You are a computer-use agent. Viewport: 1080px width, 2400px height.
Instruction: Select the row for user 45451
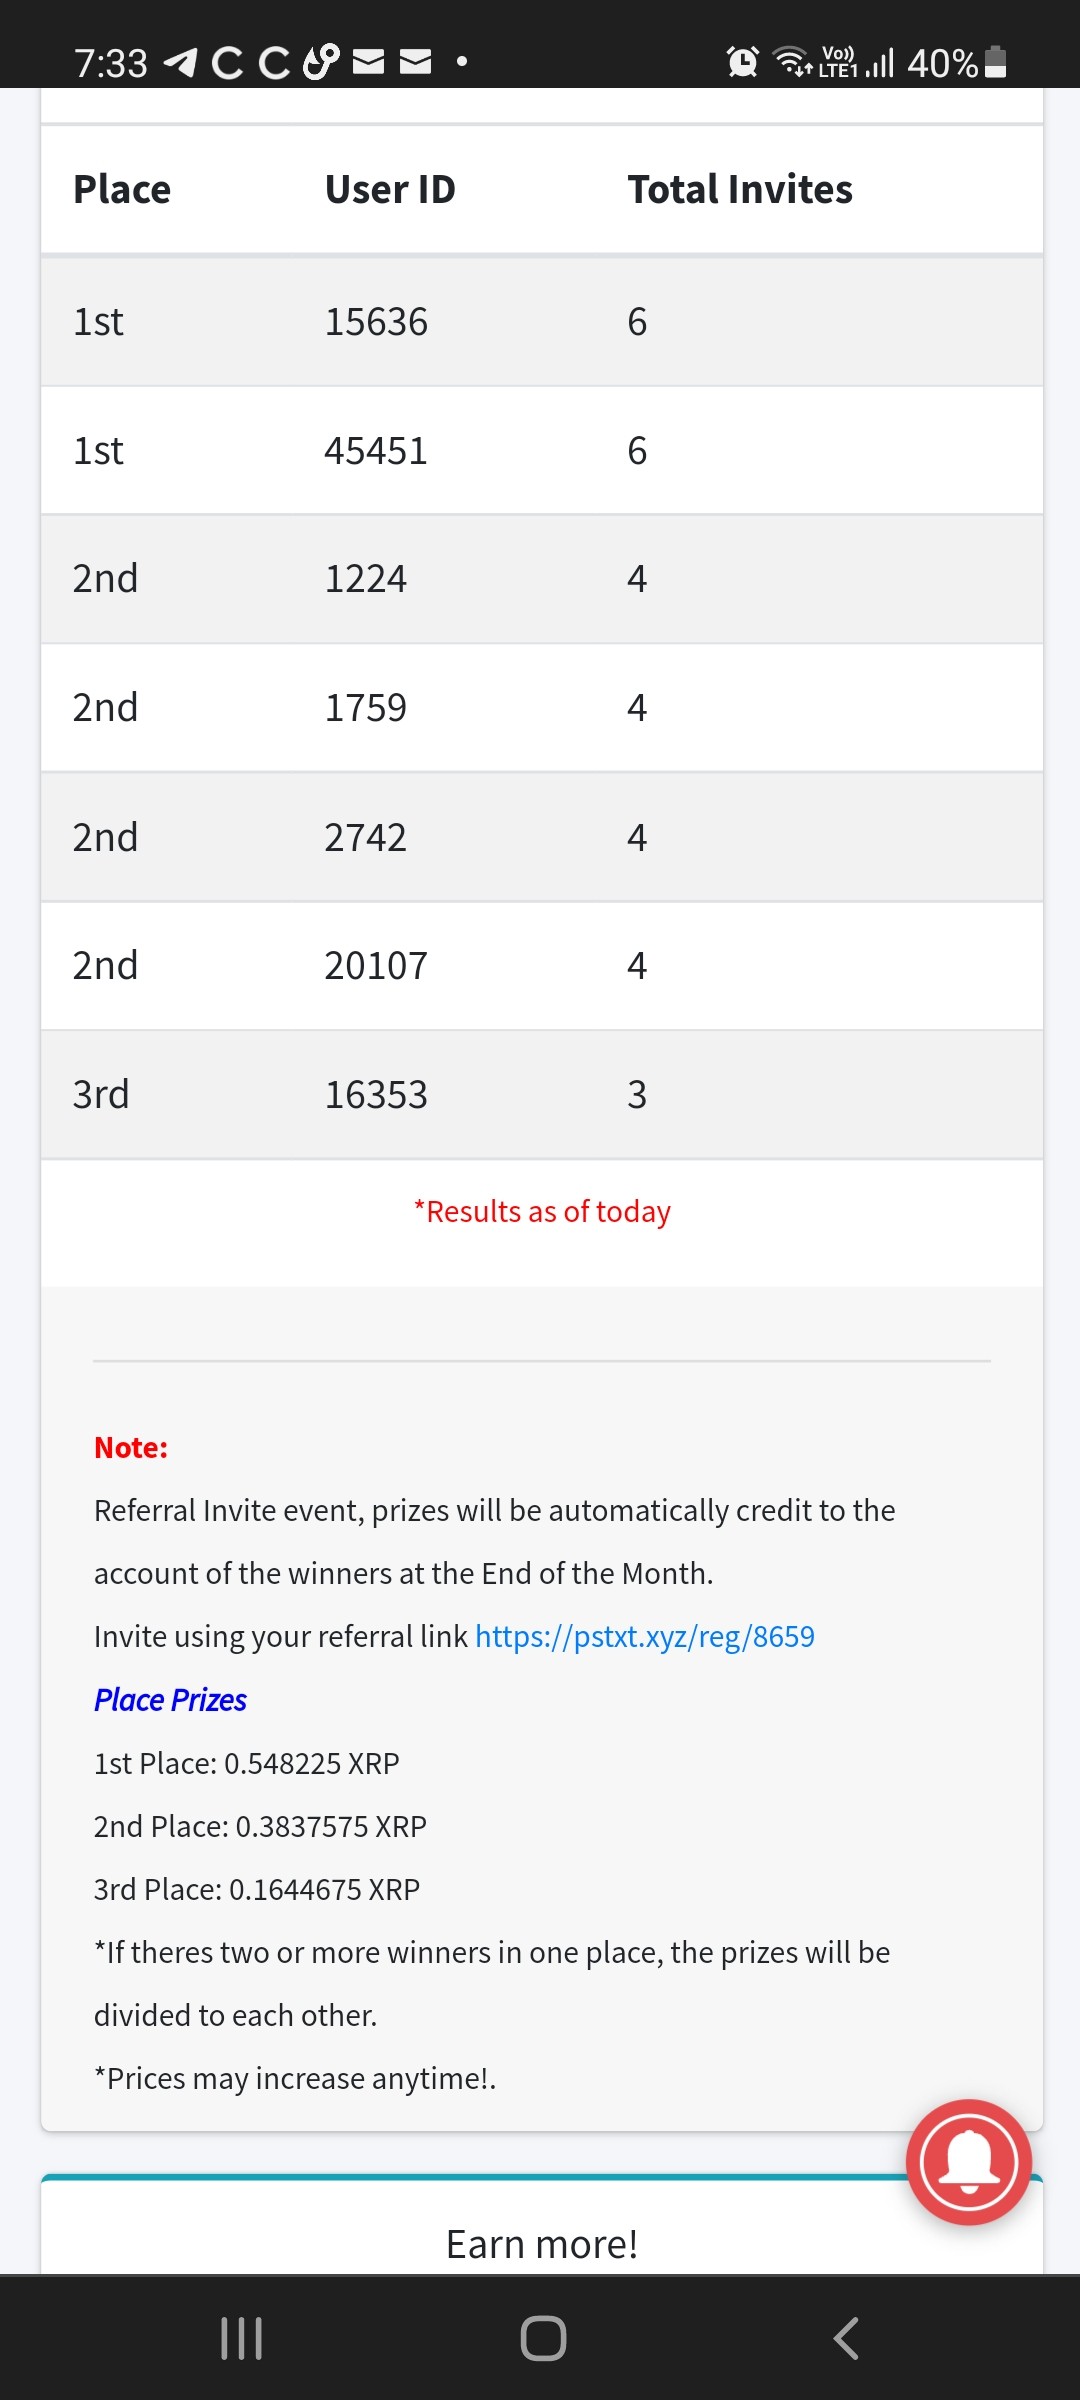542,451
